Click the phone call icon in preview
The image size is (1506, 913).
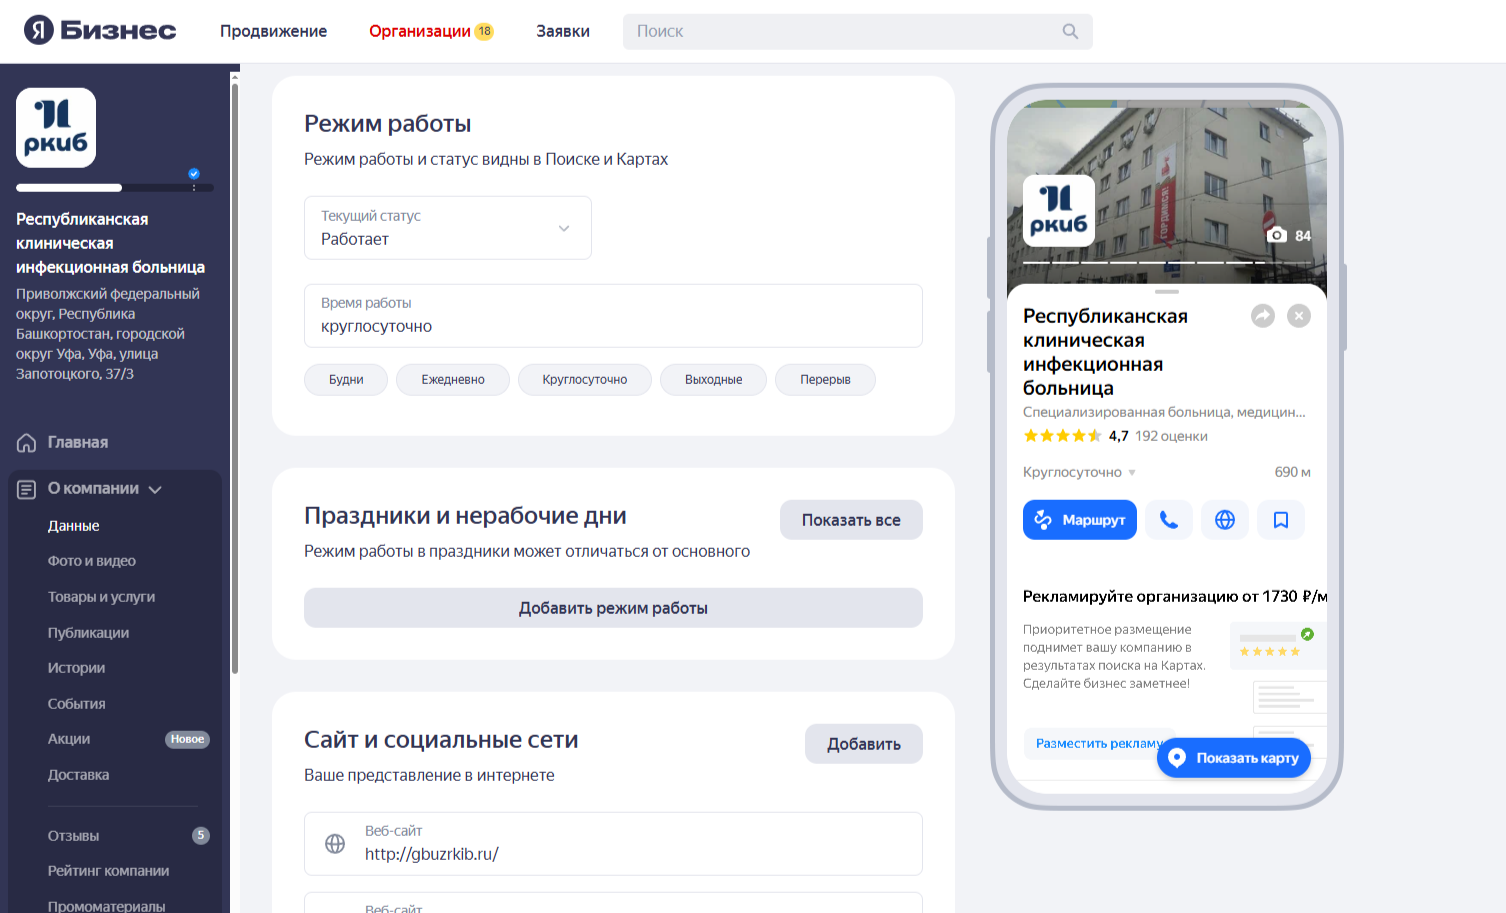(x=1169, y=520)
